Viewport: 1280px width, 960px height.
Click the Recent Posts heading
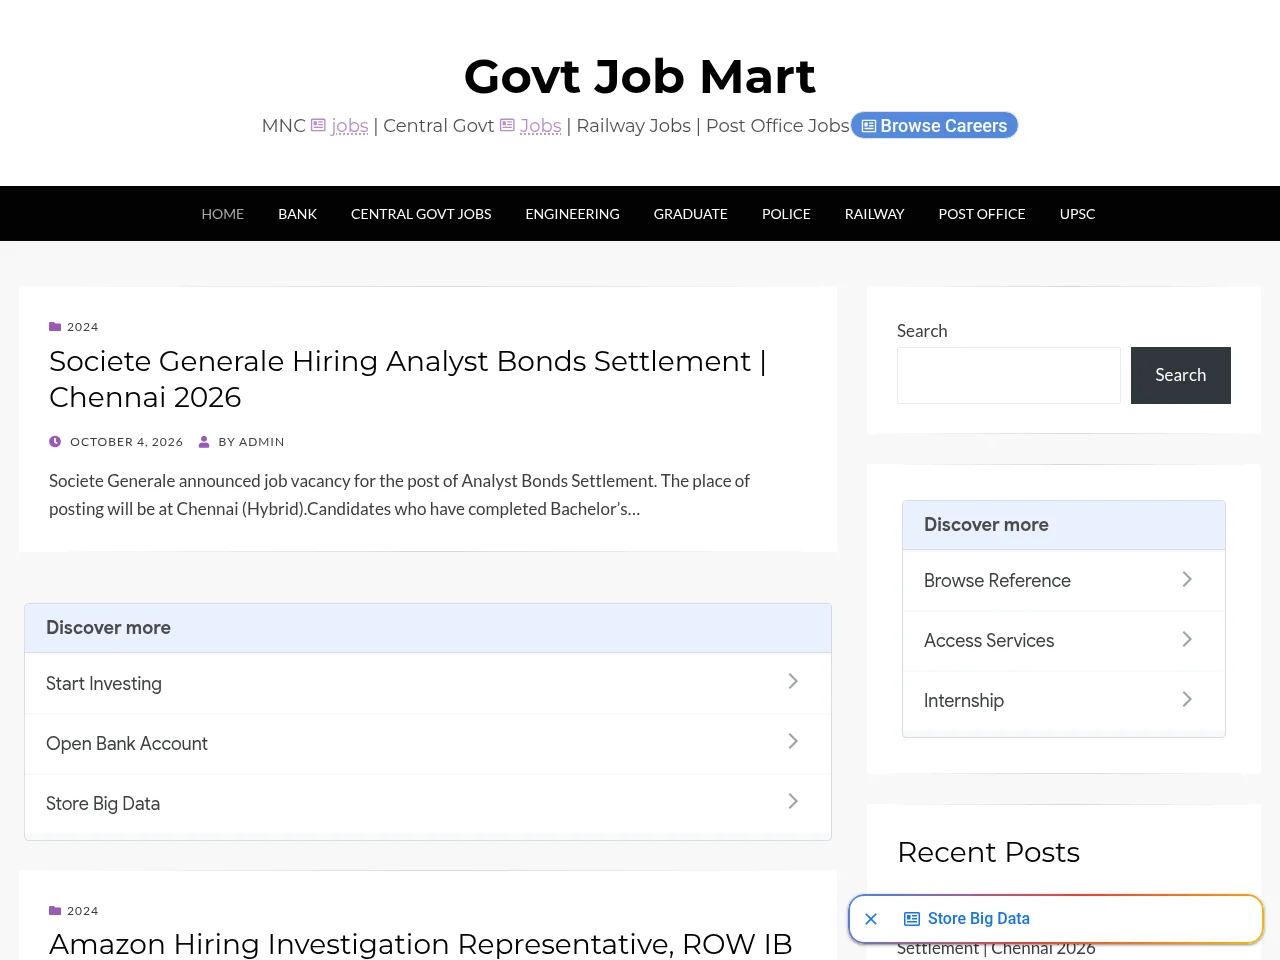pos(989,852)
